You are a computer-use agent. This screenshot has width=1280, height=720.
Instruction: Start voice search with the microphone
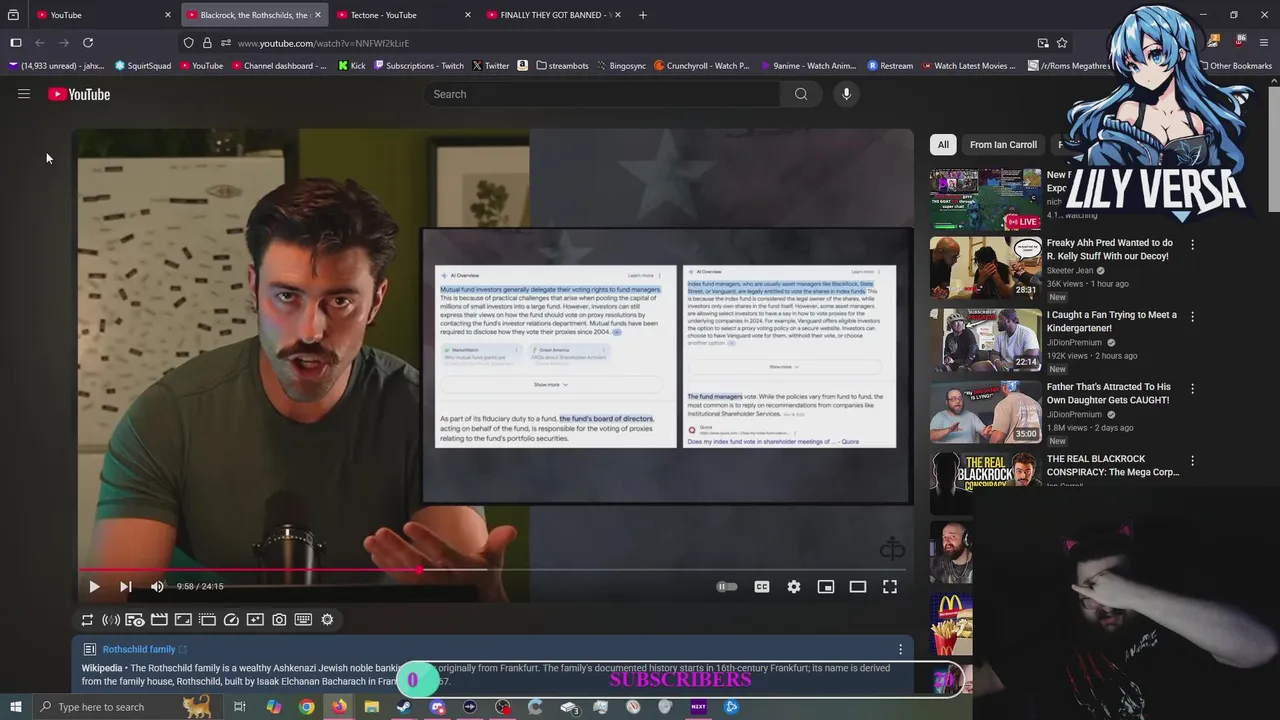pos(846,94)
